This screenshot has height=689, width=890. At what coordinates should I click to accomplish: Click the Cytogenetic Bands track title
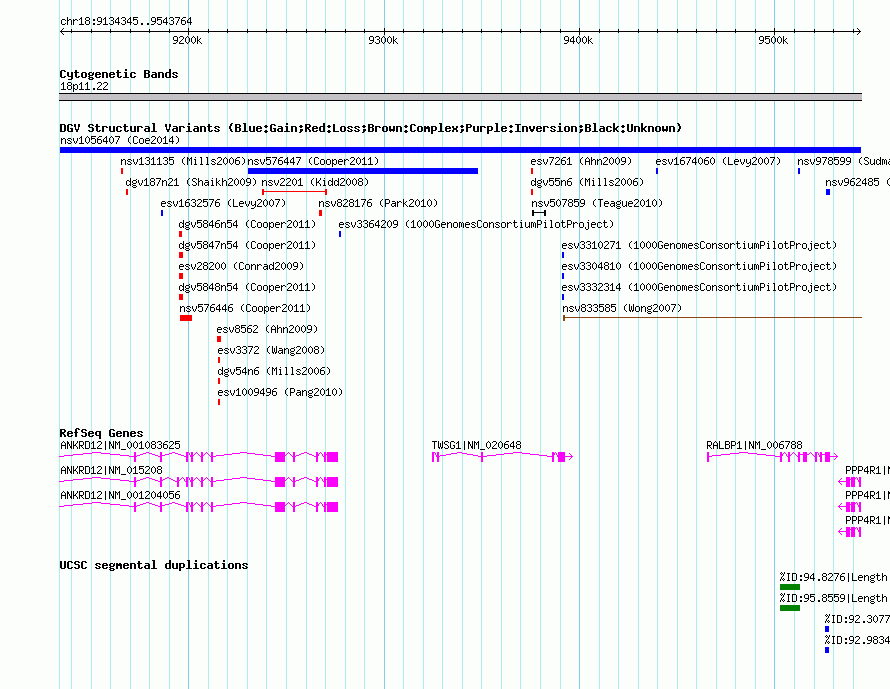coord(119,74)
